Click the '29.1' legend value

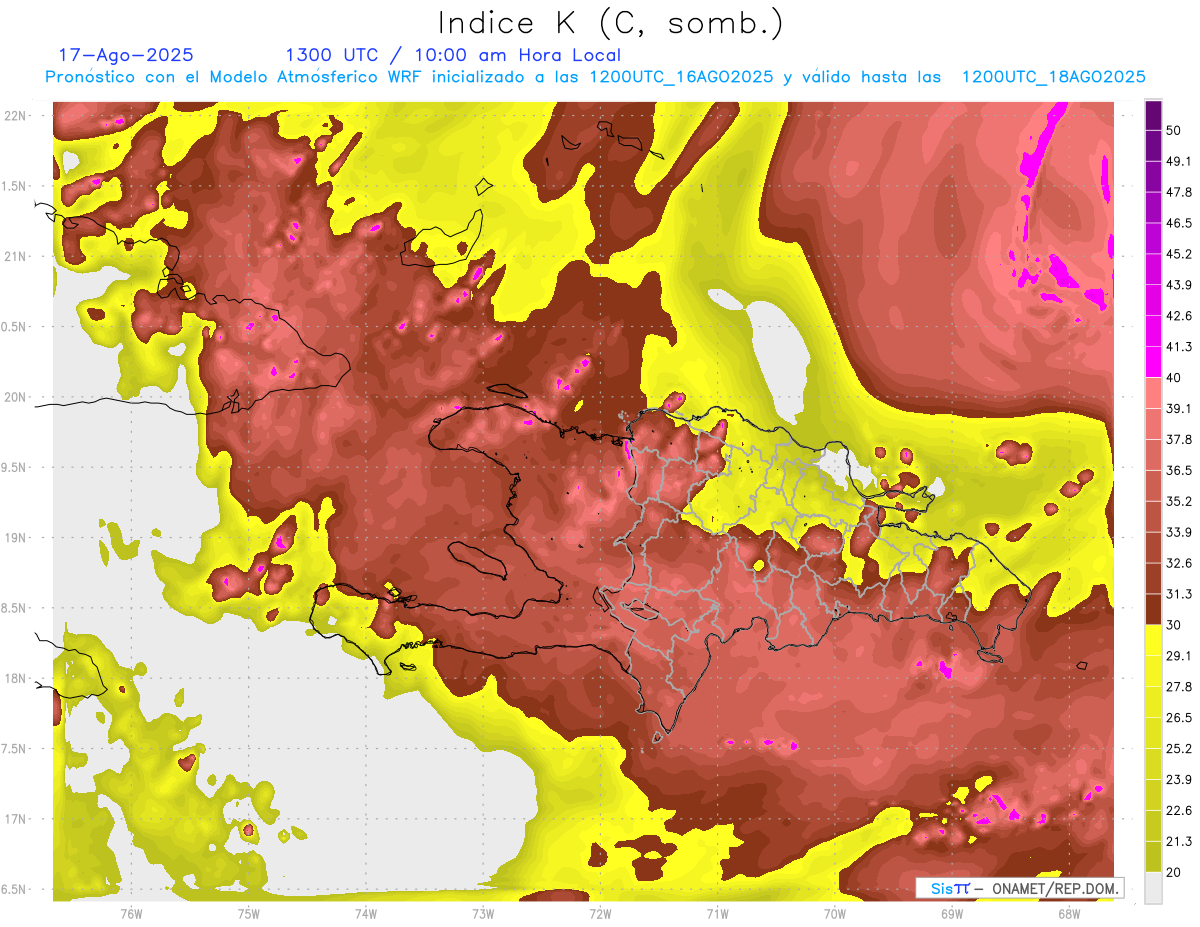(x=1179, y=656)
